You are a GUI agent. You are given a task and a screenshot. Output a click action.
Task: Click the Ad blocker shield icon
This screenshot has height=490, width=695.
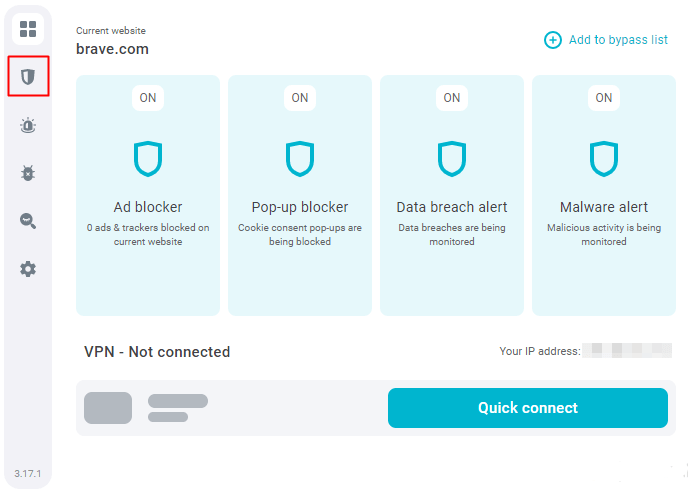pyautogui.click(x=148, y=159)
